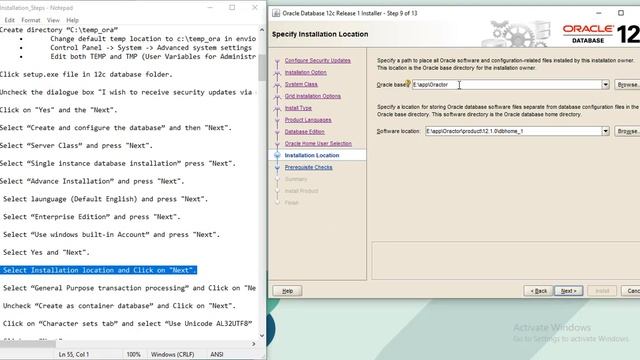Screen dimensions: 640x360
Task: Click Next in the Oracle installer
Action: (569, 291)
